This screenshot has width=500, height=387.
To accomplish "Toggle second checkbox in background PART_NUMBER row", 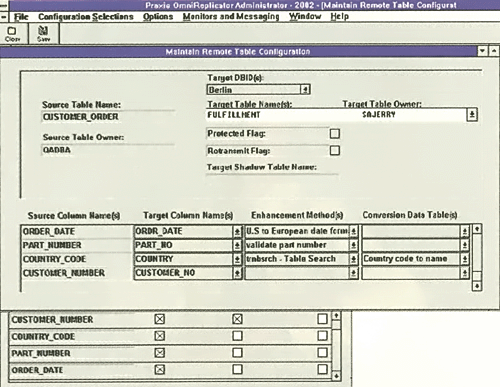I will click(x=237, y=353).
